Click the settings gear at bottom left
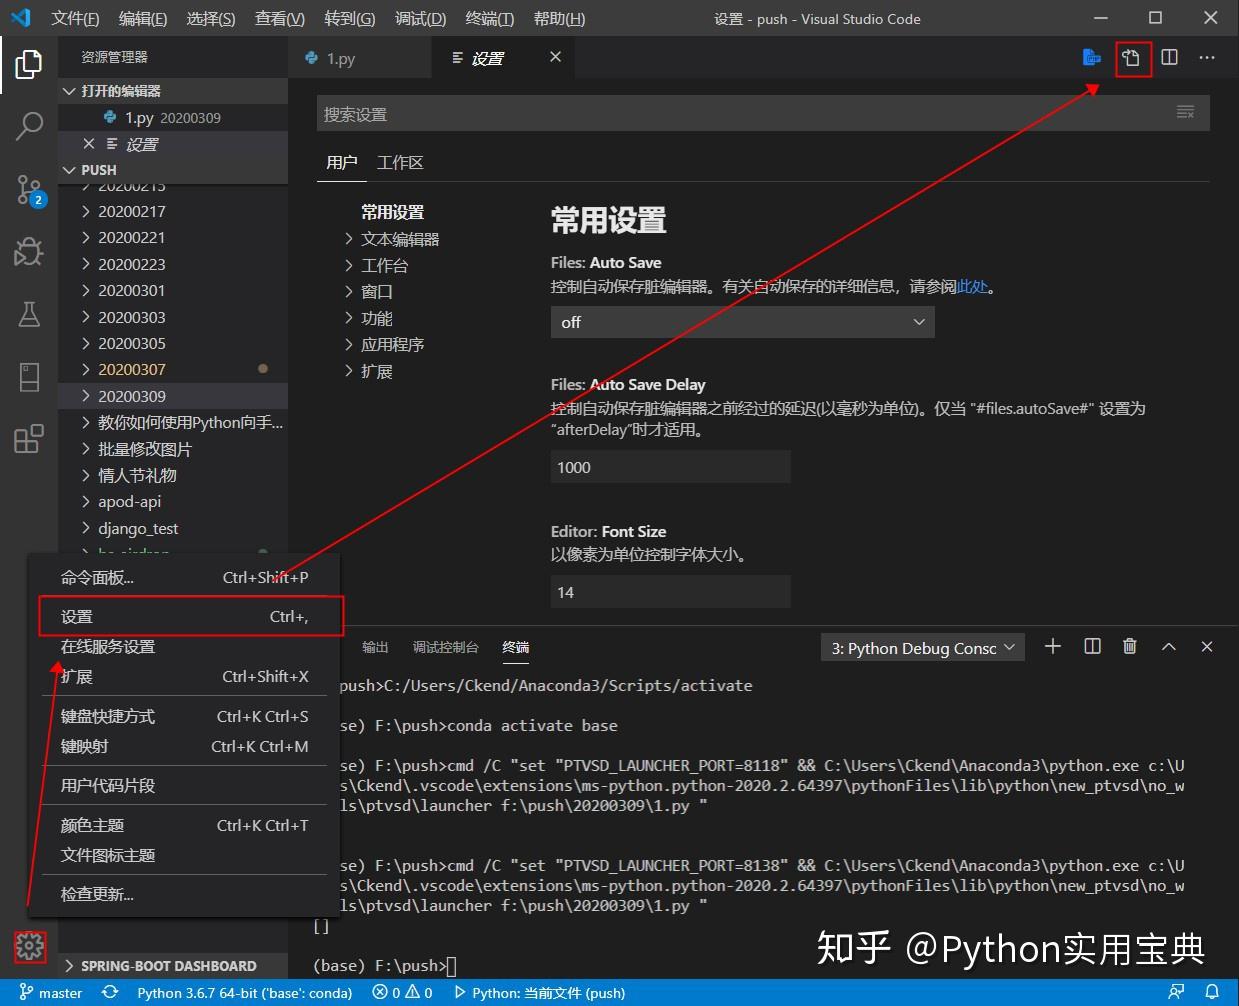 [x=29, y=946]
